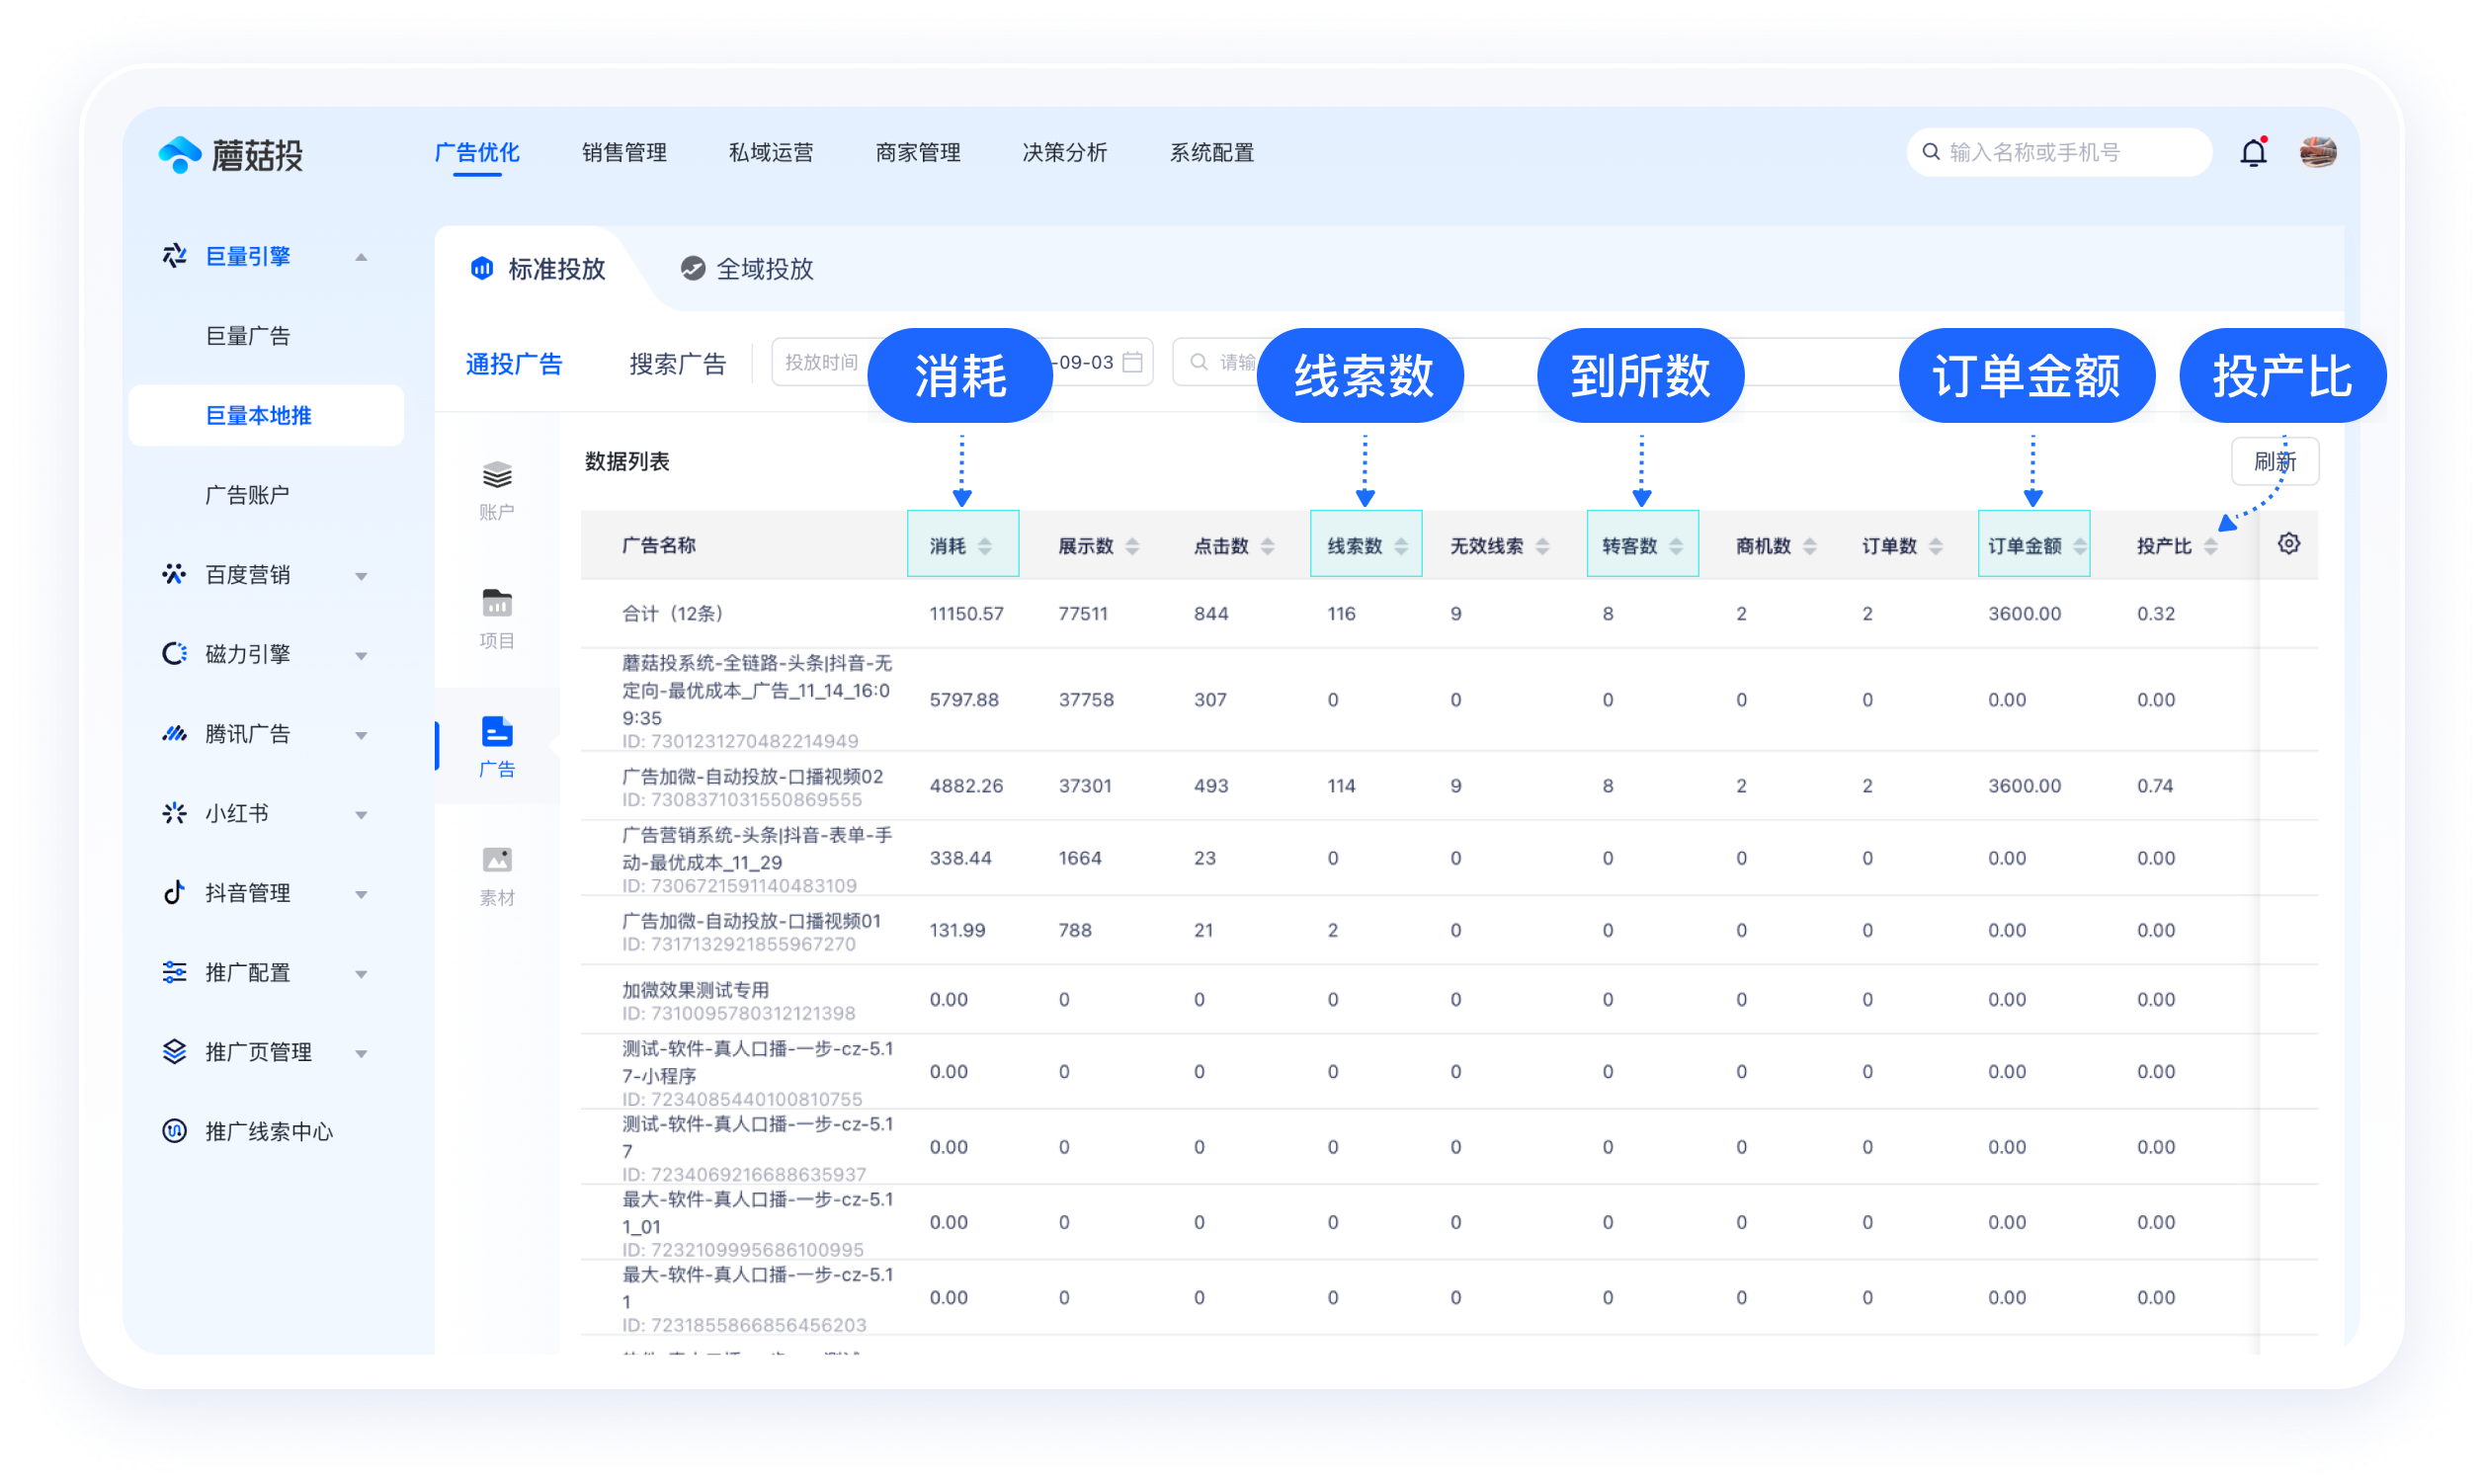Expand the 腾讯广告 menu group
The image size is (2484, 1484).
[x=361, y=735]
